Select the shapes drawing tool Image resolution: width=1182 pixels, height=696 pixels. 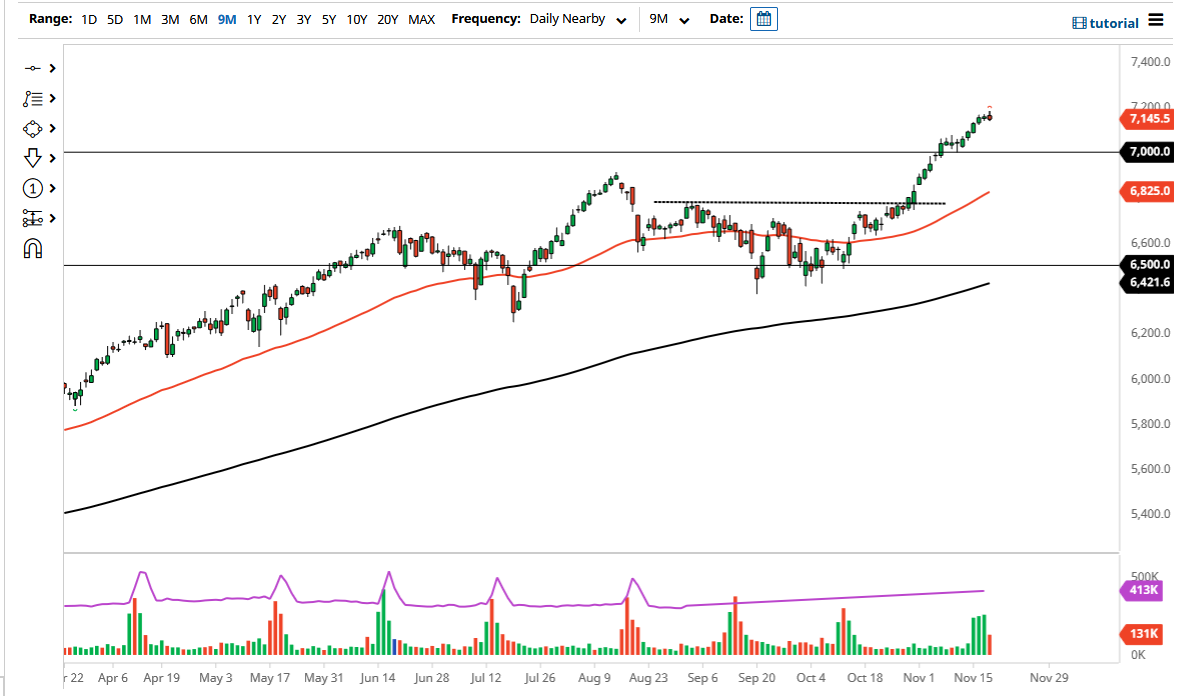(x=33, y=128)
